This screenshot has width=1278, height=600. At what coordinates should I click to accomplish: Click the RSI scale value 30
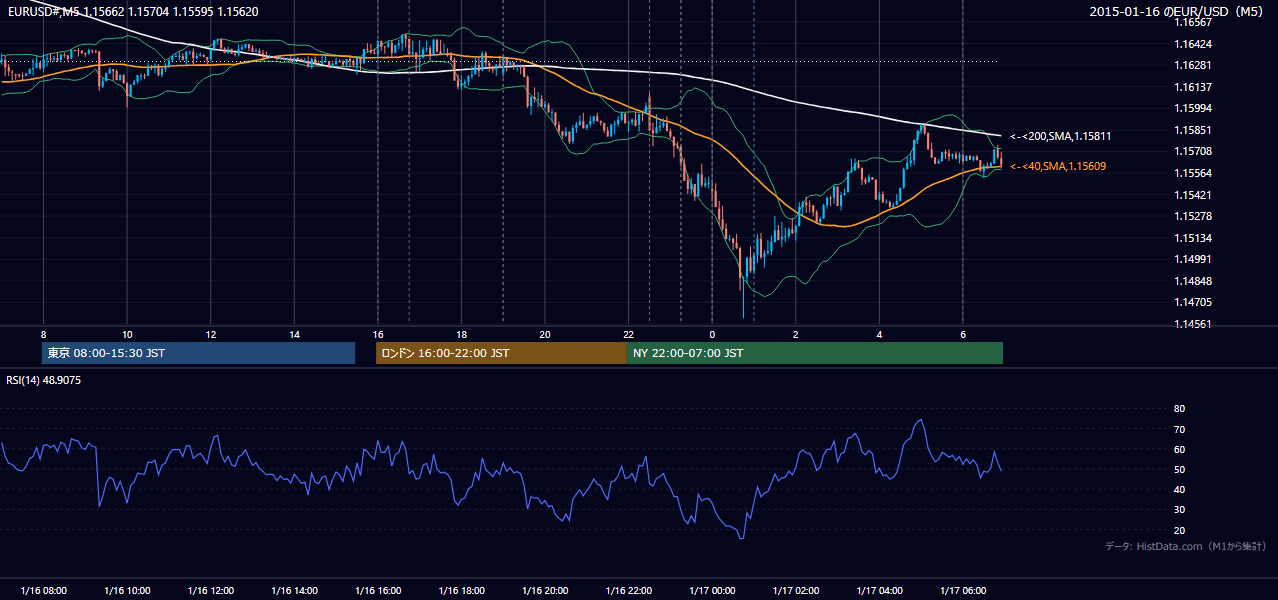[x=1179, y=510]
